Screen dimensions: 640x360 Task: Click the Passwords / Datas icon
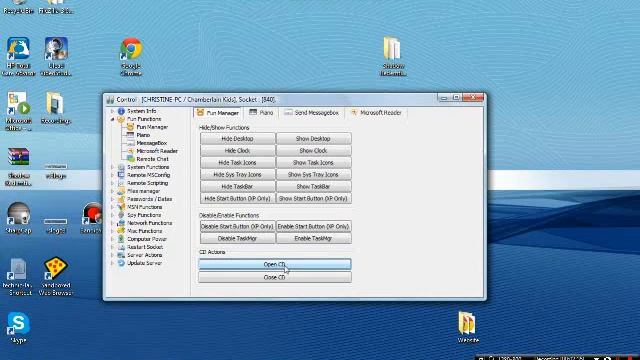121,199
